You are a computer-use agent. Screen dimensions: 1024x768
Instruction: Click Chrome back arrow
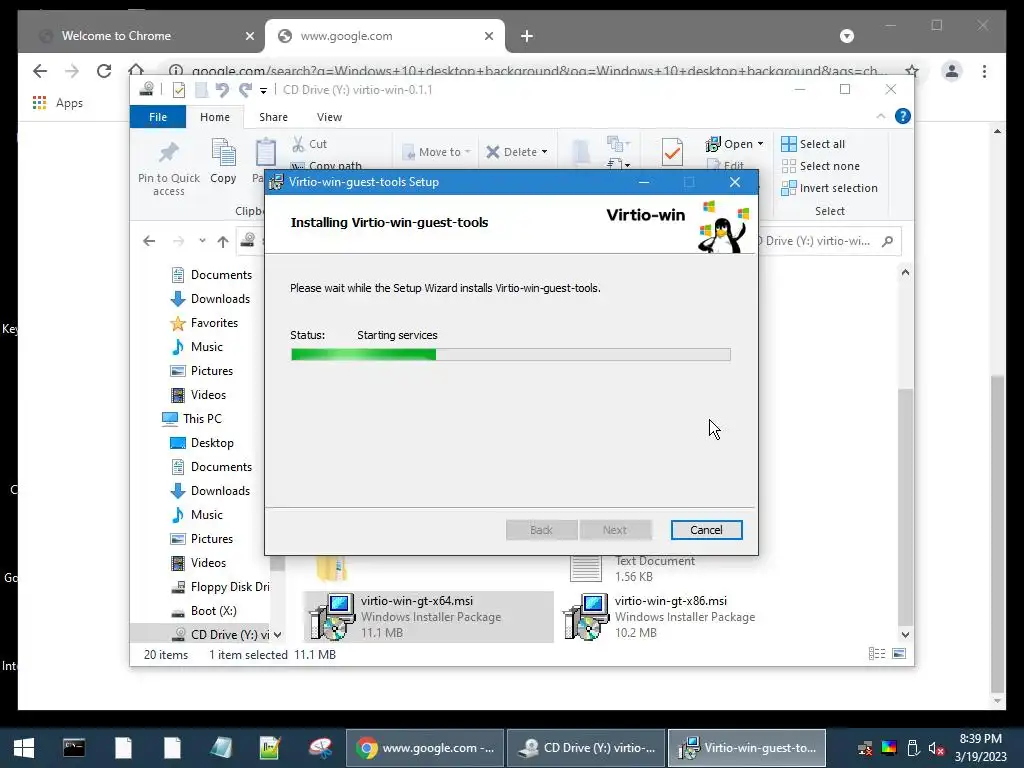[40, 71]
